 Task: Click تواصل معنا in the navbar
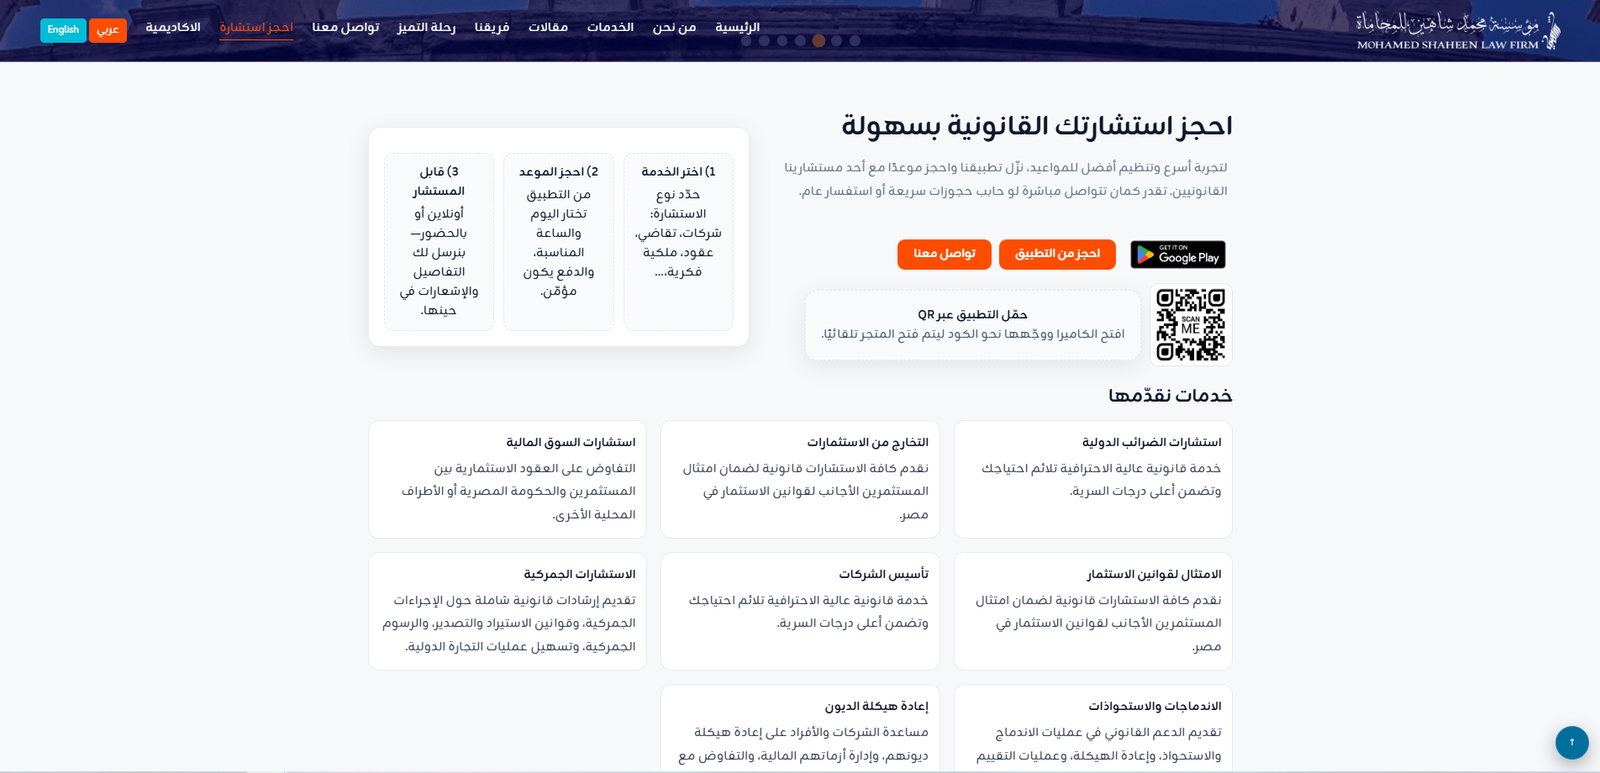click(x=345, y=27)
